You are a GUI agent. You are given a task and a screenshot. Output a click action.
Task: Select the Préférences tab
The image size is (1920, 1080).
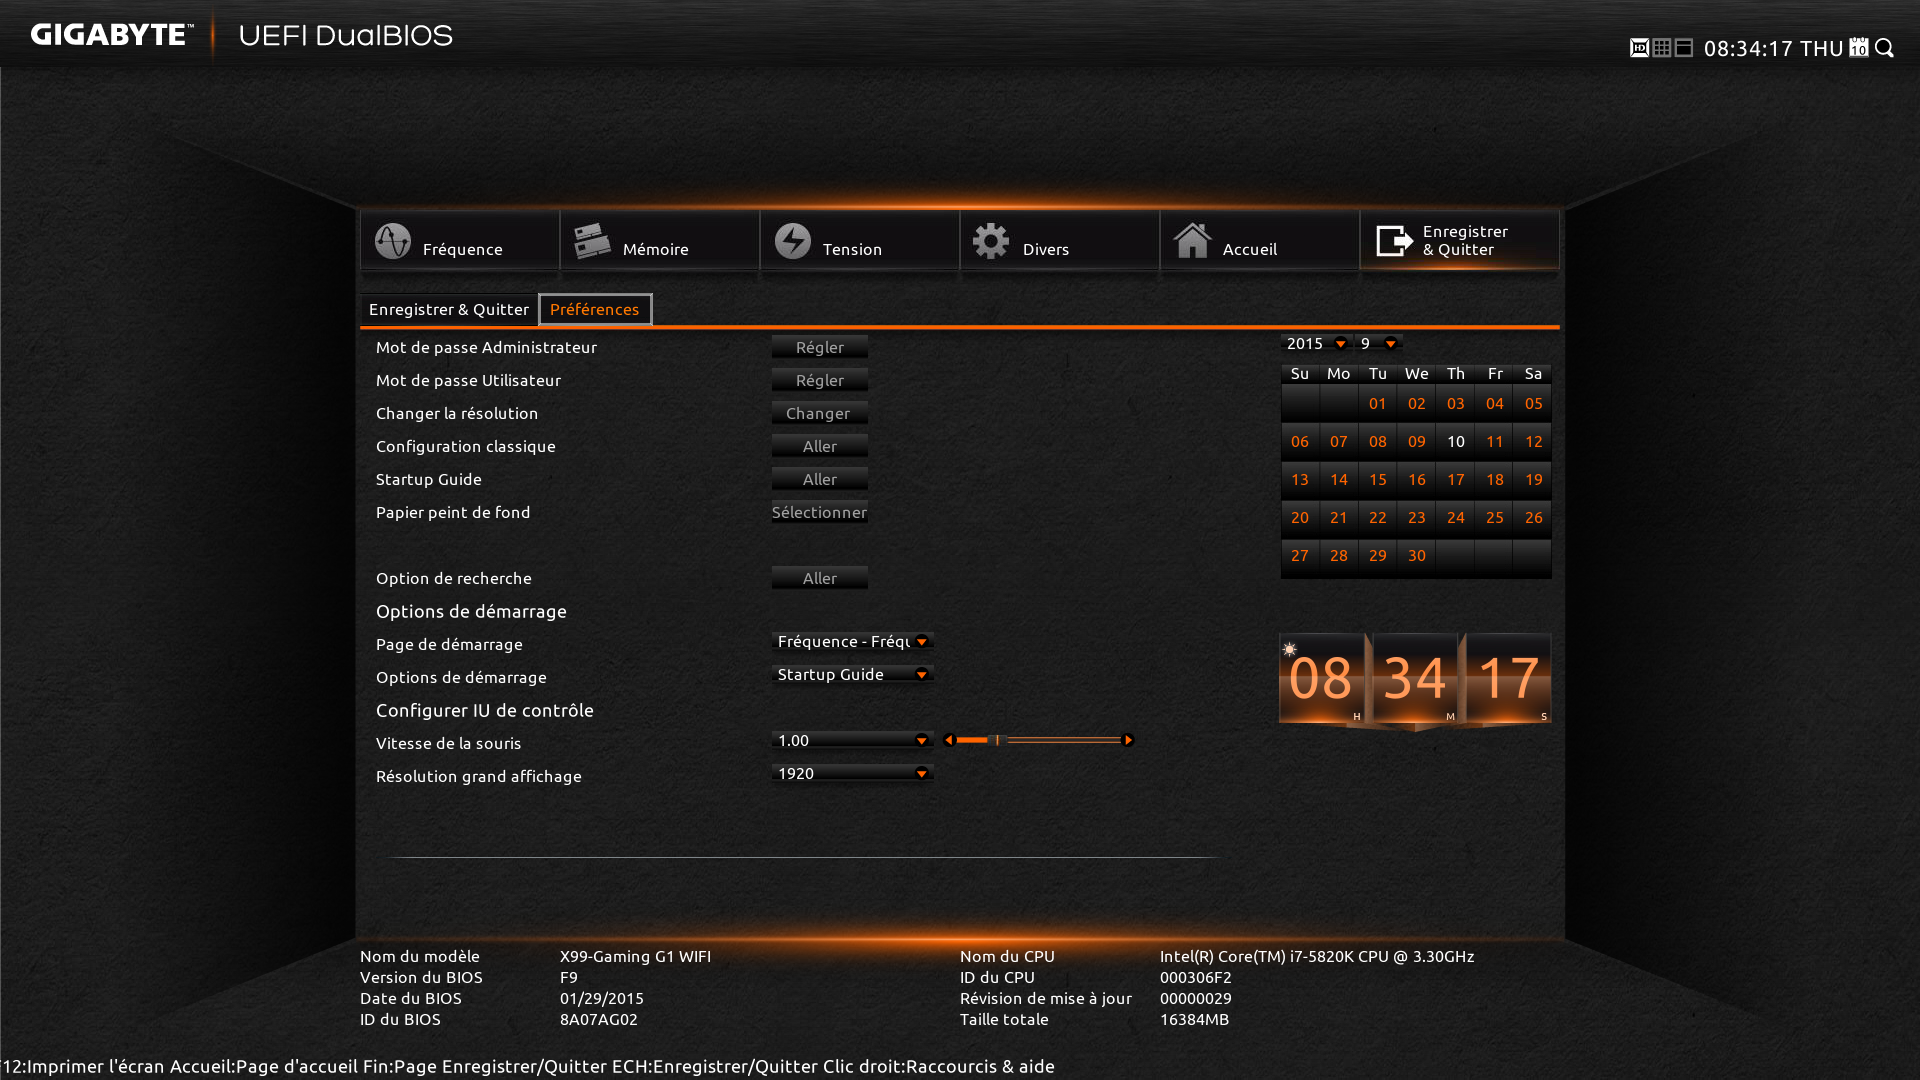595,310
